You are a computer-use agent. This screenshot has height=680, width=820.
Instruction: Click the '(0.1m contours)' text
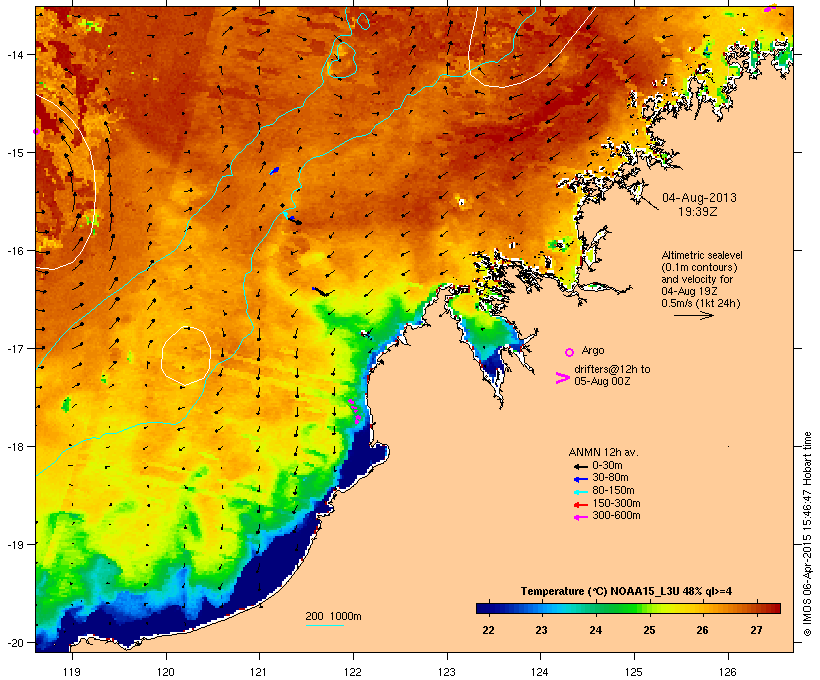tap(699, 267)
